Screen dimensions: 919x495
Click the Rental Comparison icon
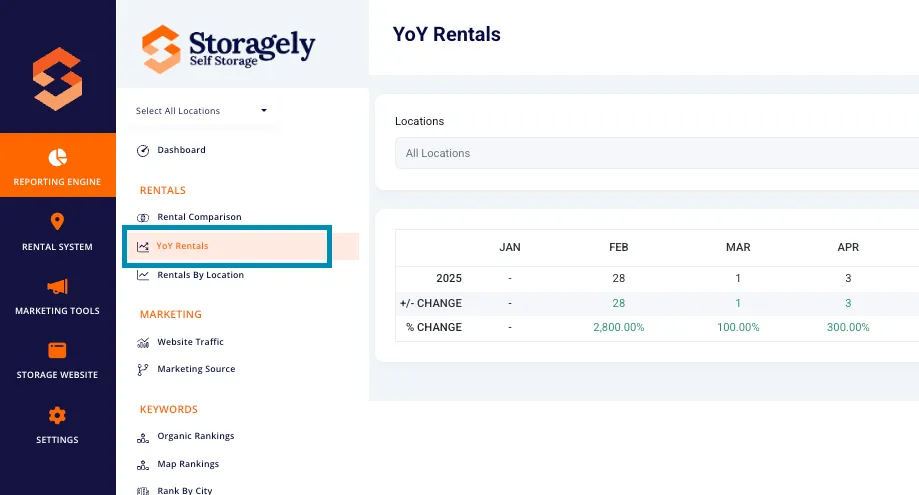143,217
